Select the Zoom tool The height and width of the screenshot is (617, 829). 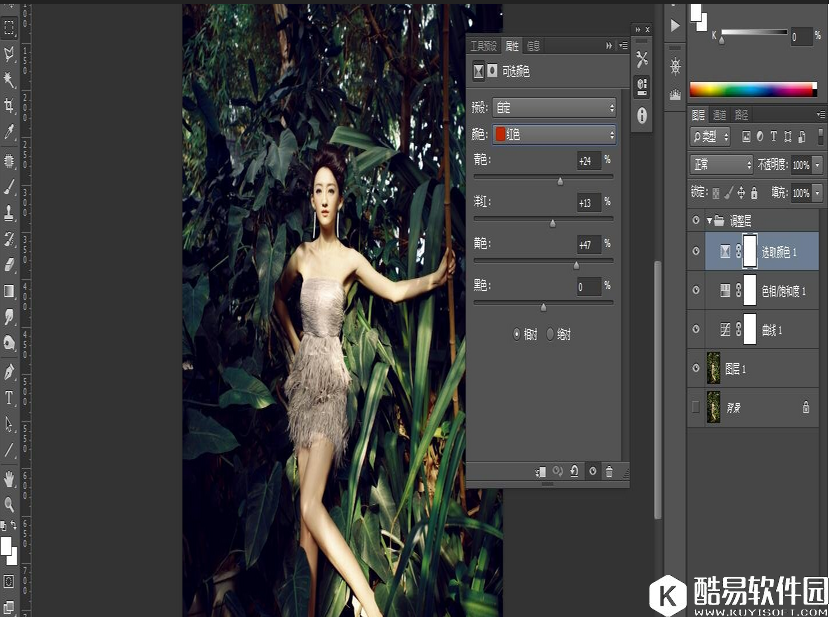[11, 505]
